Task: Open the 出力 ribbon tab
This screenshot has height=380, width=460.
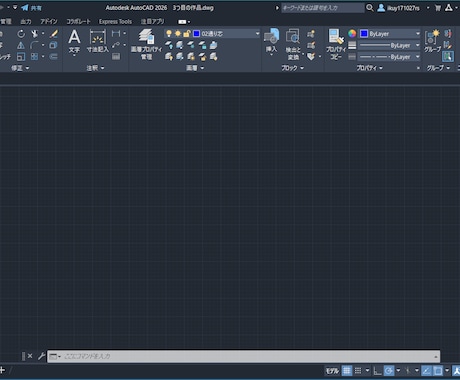Action: coord(26,22)
